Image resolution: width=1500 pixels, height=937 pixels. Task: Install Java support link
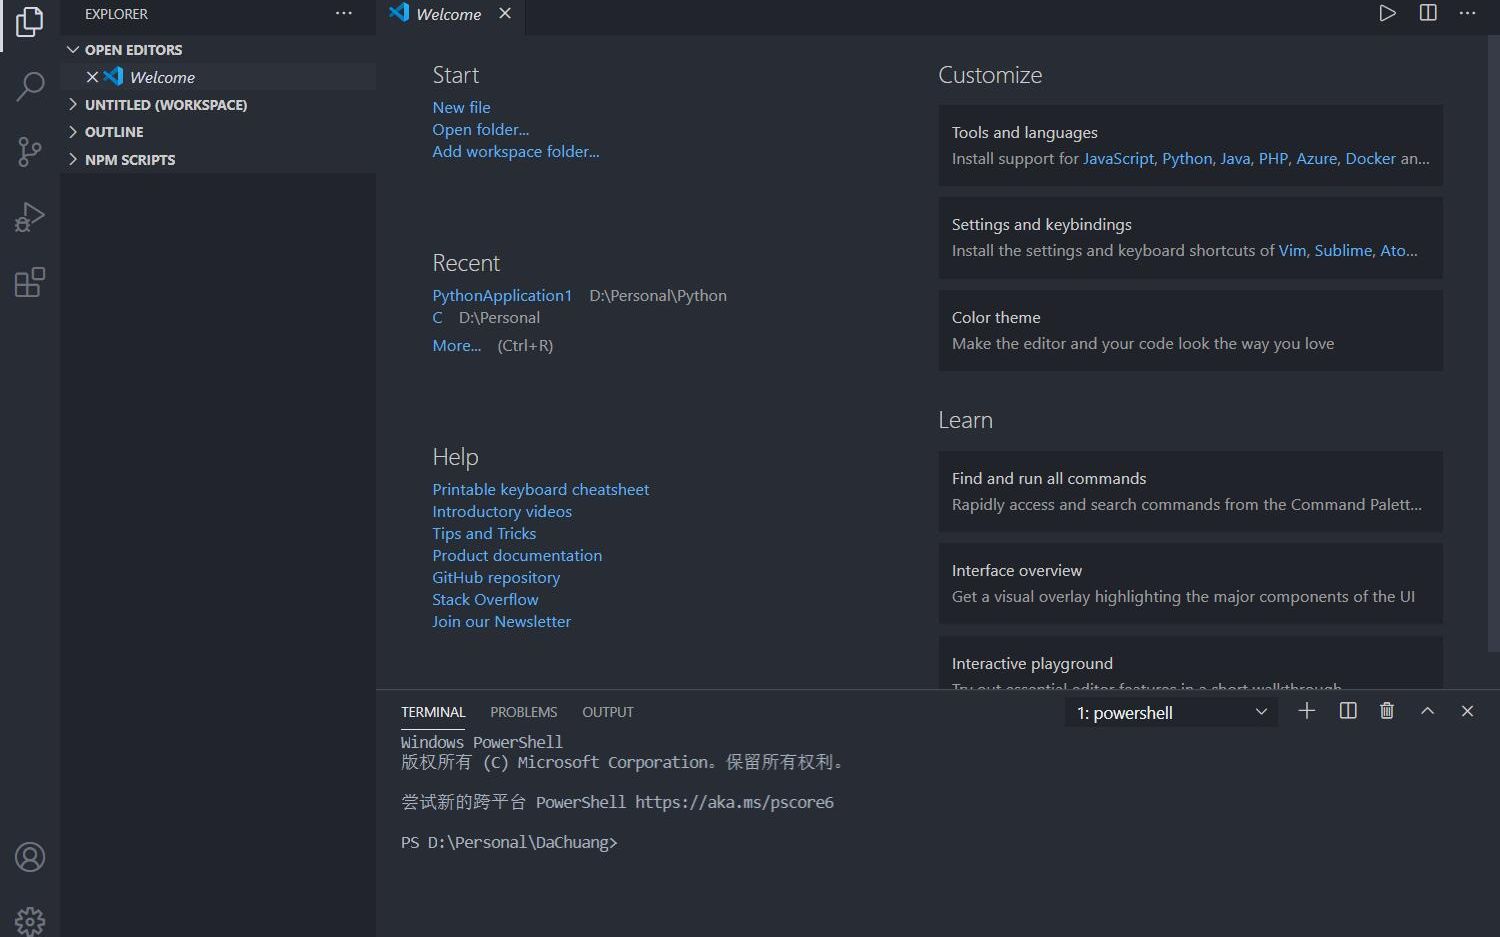click(x=1235, y=158)
